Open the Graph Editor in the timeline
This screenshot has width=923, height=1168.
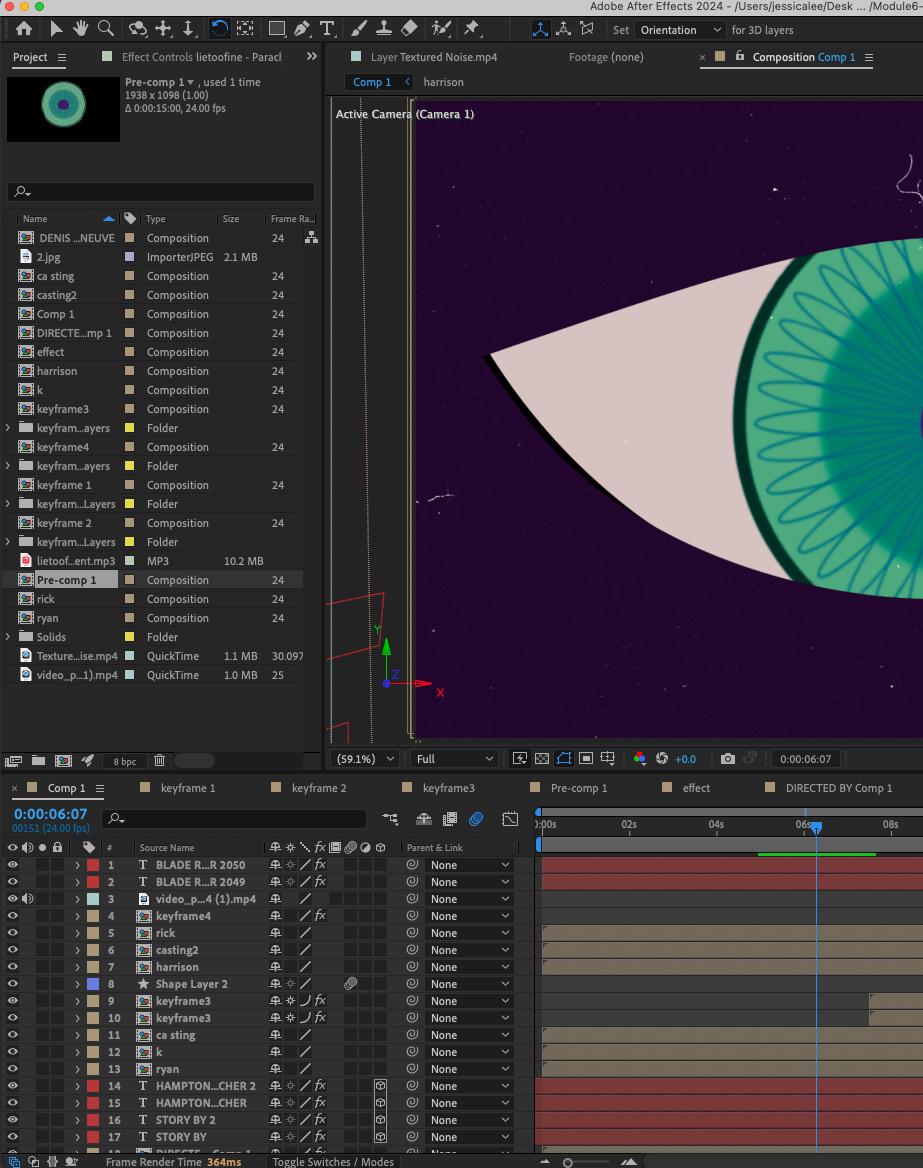coord(510,819)
